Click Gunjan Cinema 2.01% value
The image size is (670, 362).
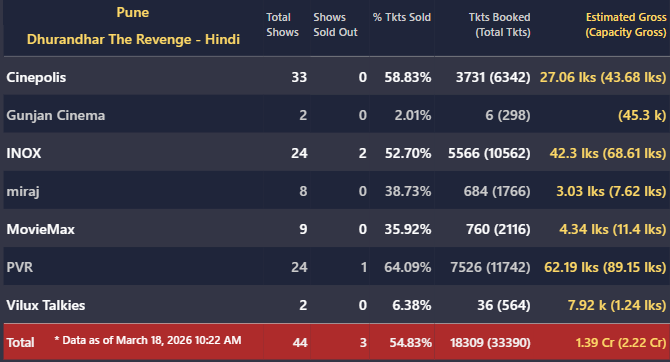pyautogui.click(x=413, y=115)
